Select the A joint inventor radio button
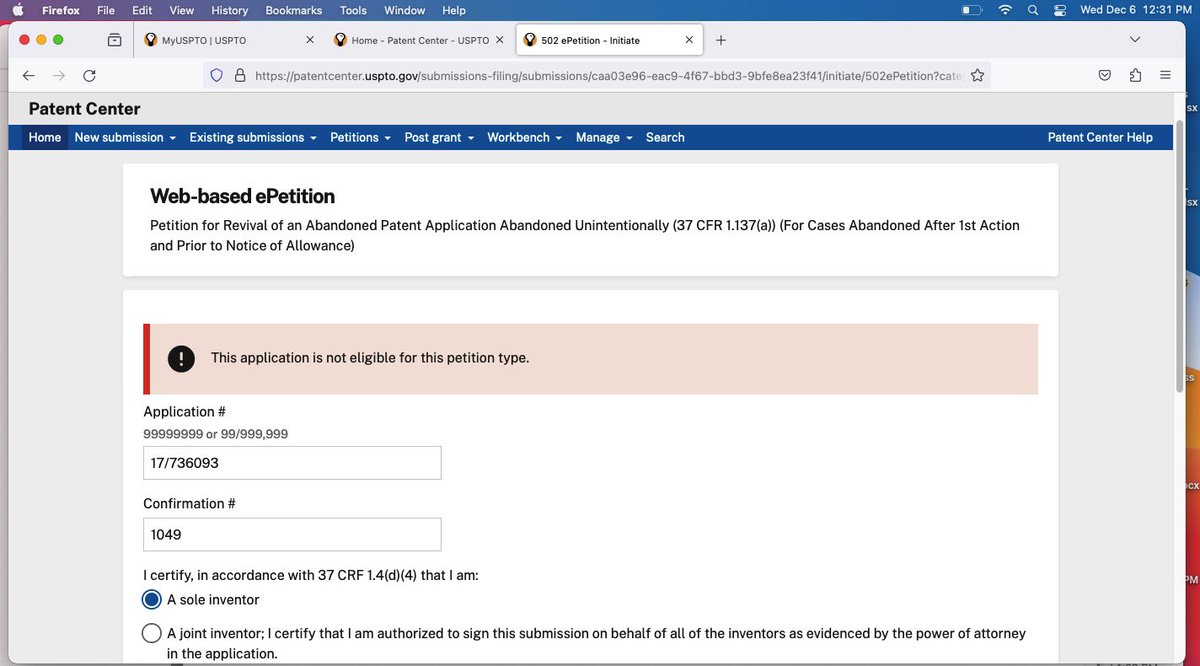Screen dimensions: 1200x666 click(152, 633)
